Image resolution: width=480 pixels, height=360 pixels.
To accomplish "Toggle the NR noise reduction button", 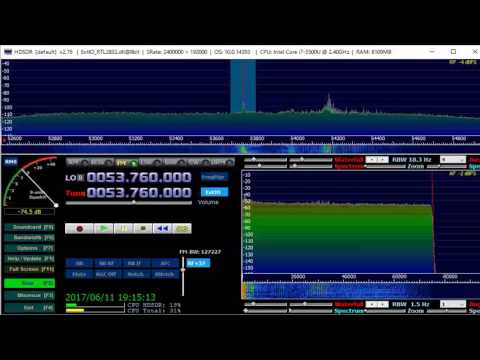I will tap(79, 263).
